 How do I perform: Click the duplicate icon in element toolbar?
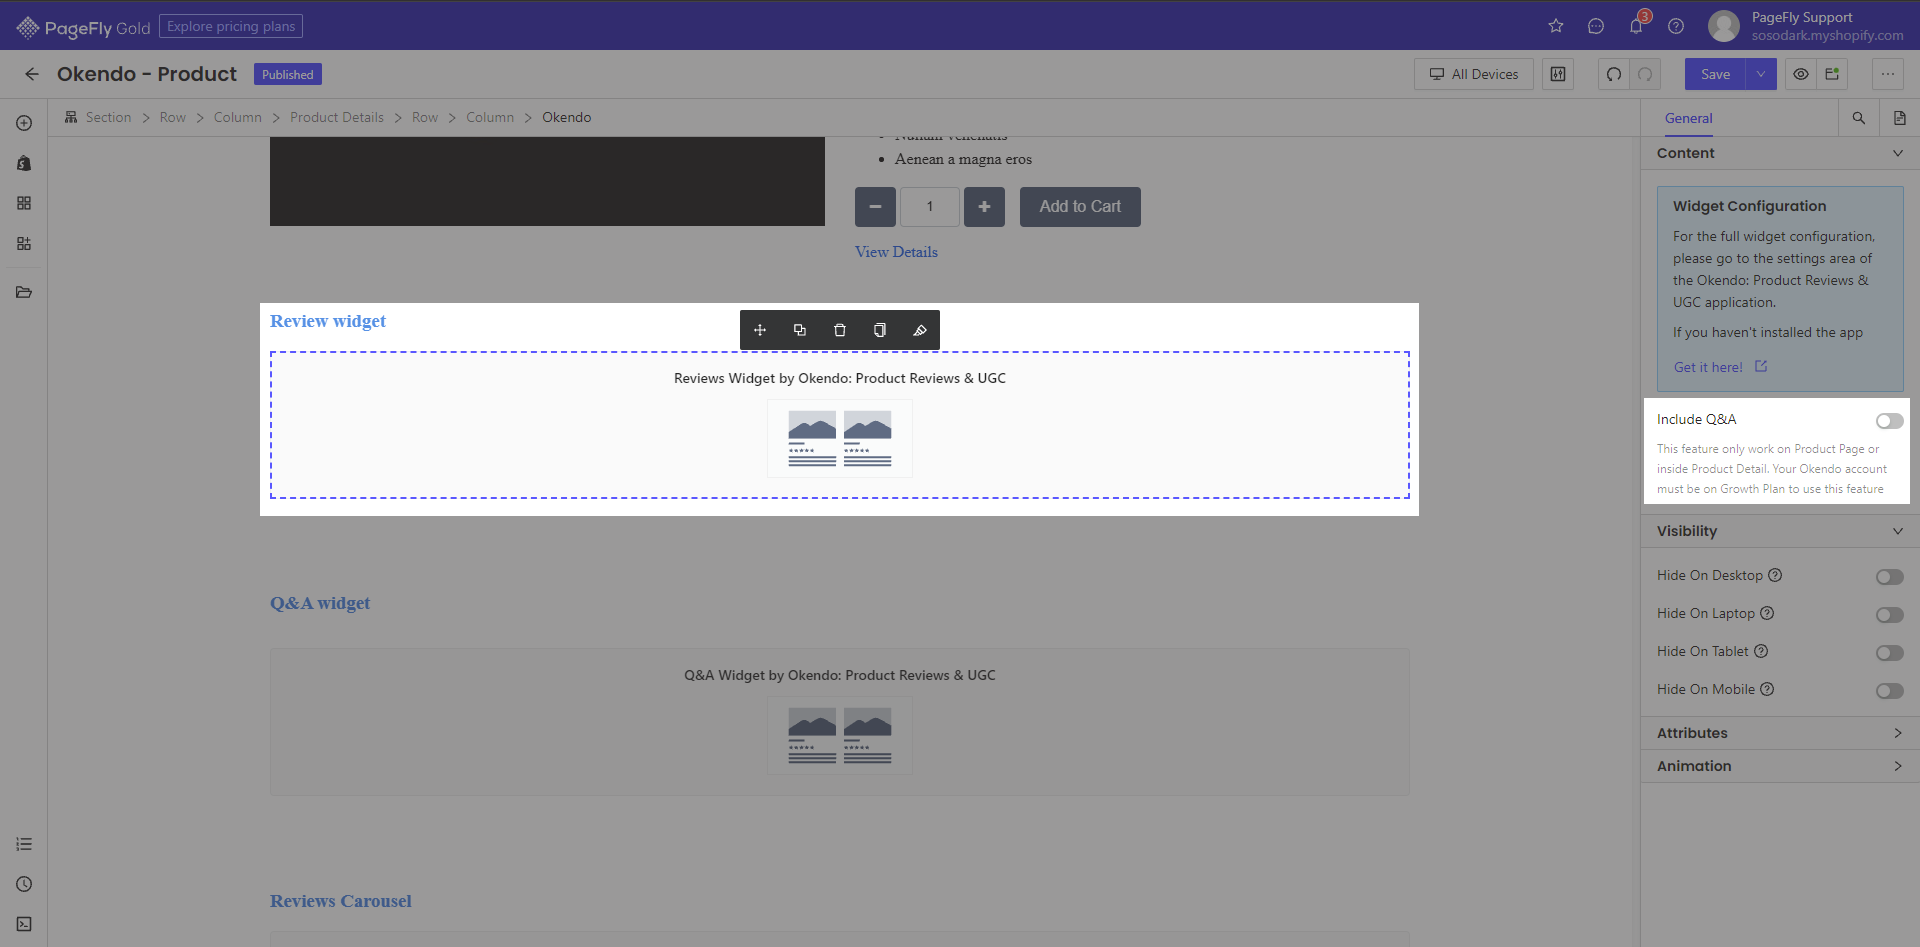click(800, 330)
